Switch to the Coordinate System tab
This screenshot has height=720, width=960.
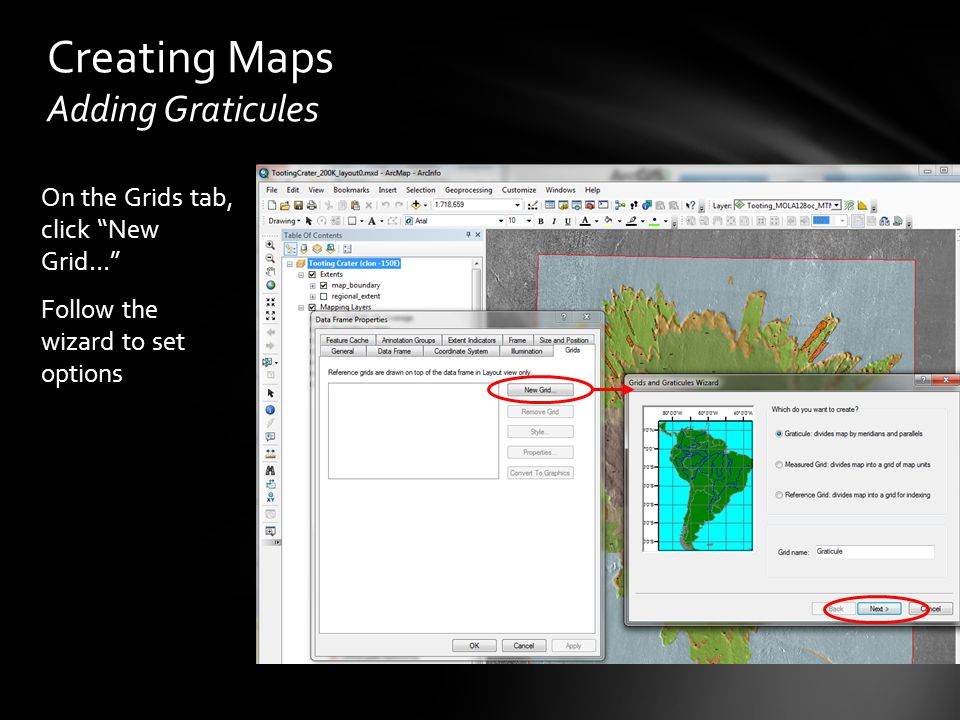[x=461, y=351]
